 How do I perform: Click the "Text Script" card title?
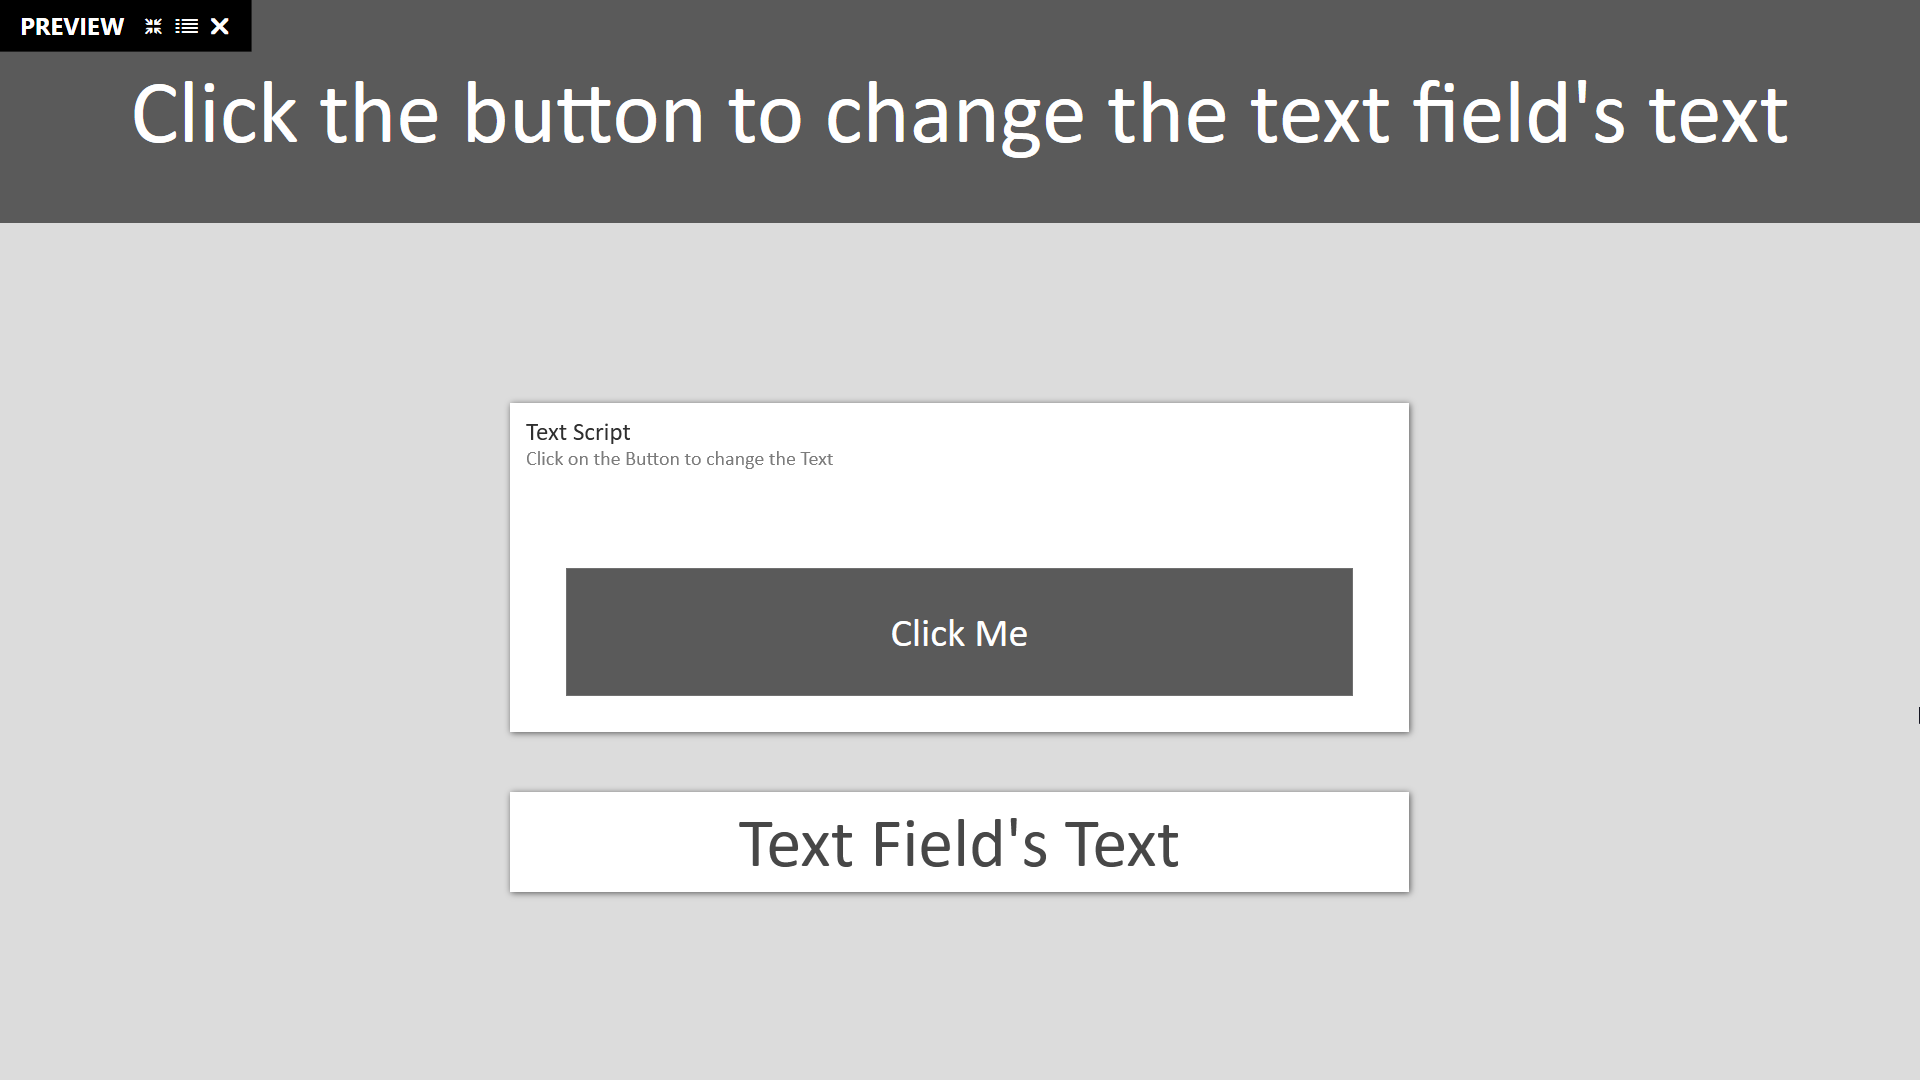coord(578,432)
